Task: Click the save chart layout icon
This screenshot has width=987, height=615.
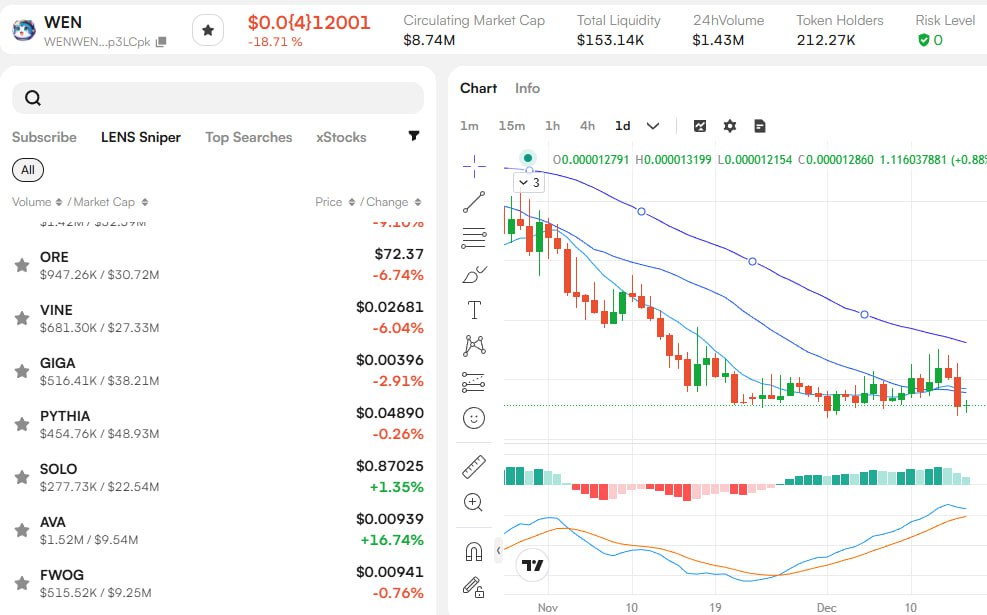Action: coord(760,126)
